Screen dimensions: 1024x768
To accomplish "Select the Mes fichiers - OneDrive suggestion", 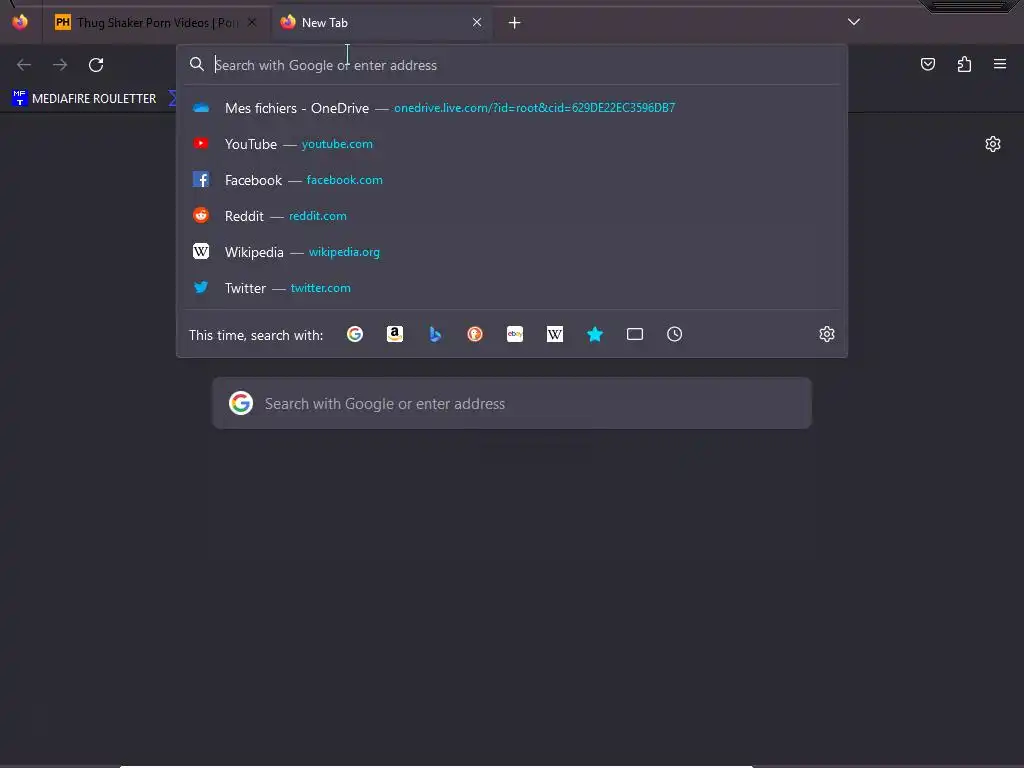I will click(512, 108).
